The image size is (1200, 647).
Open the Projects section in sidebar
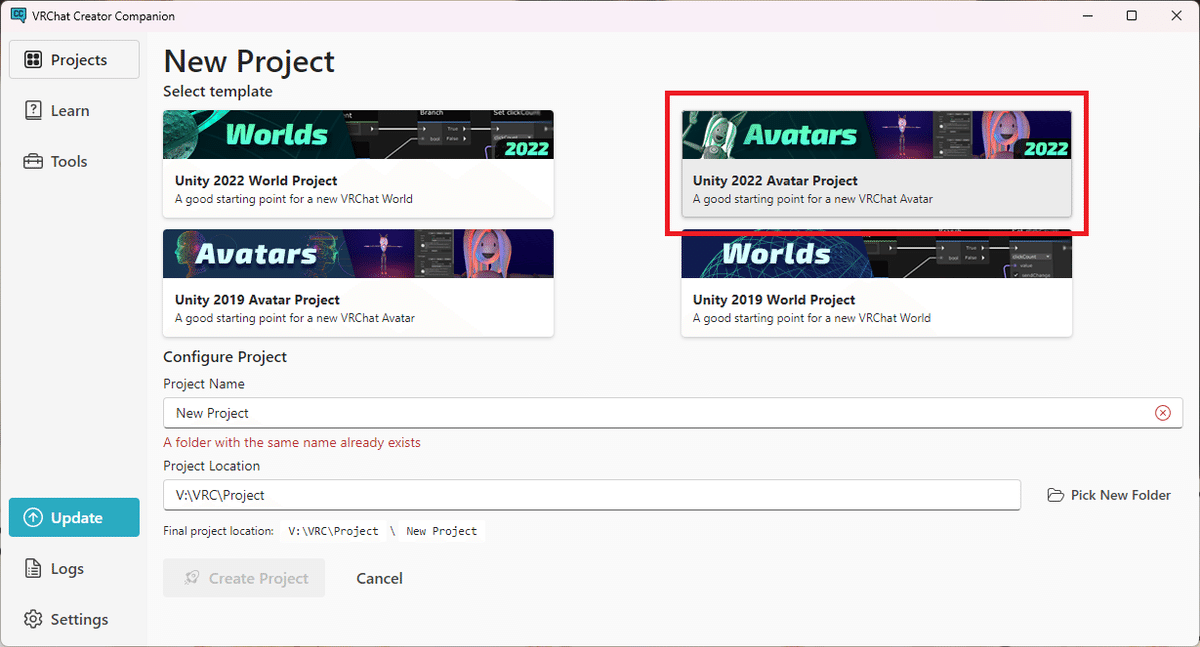point(74,60)
